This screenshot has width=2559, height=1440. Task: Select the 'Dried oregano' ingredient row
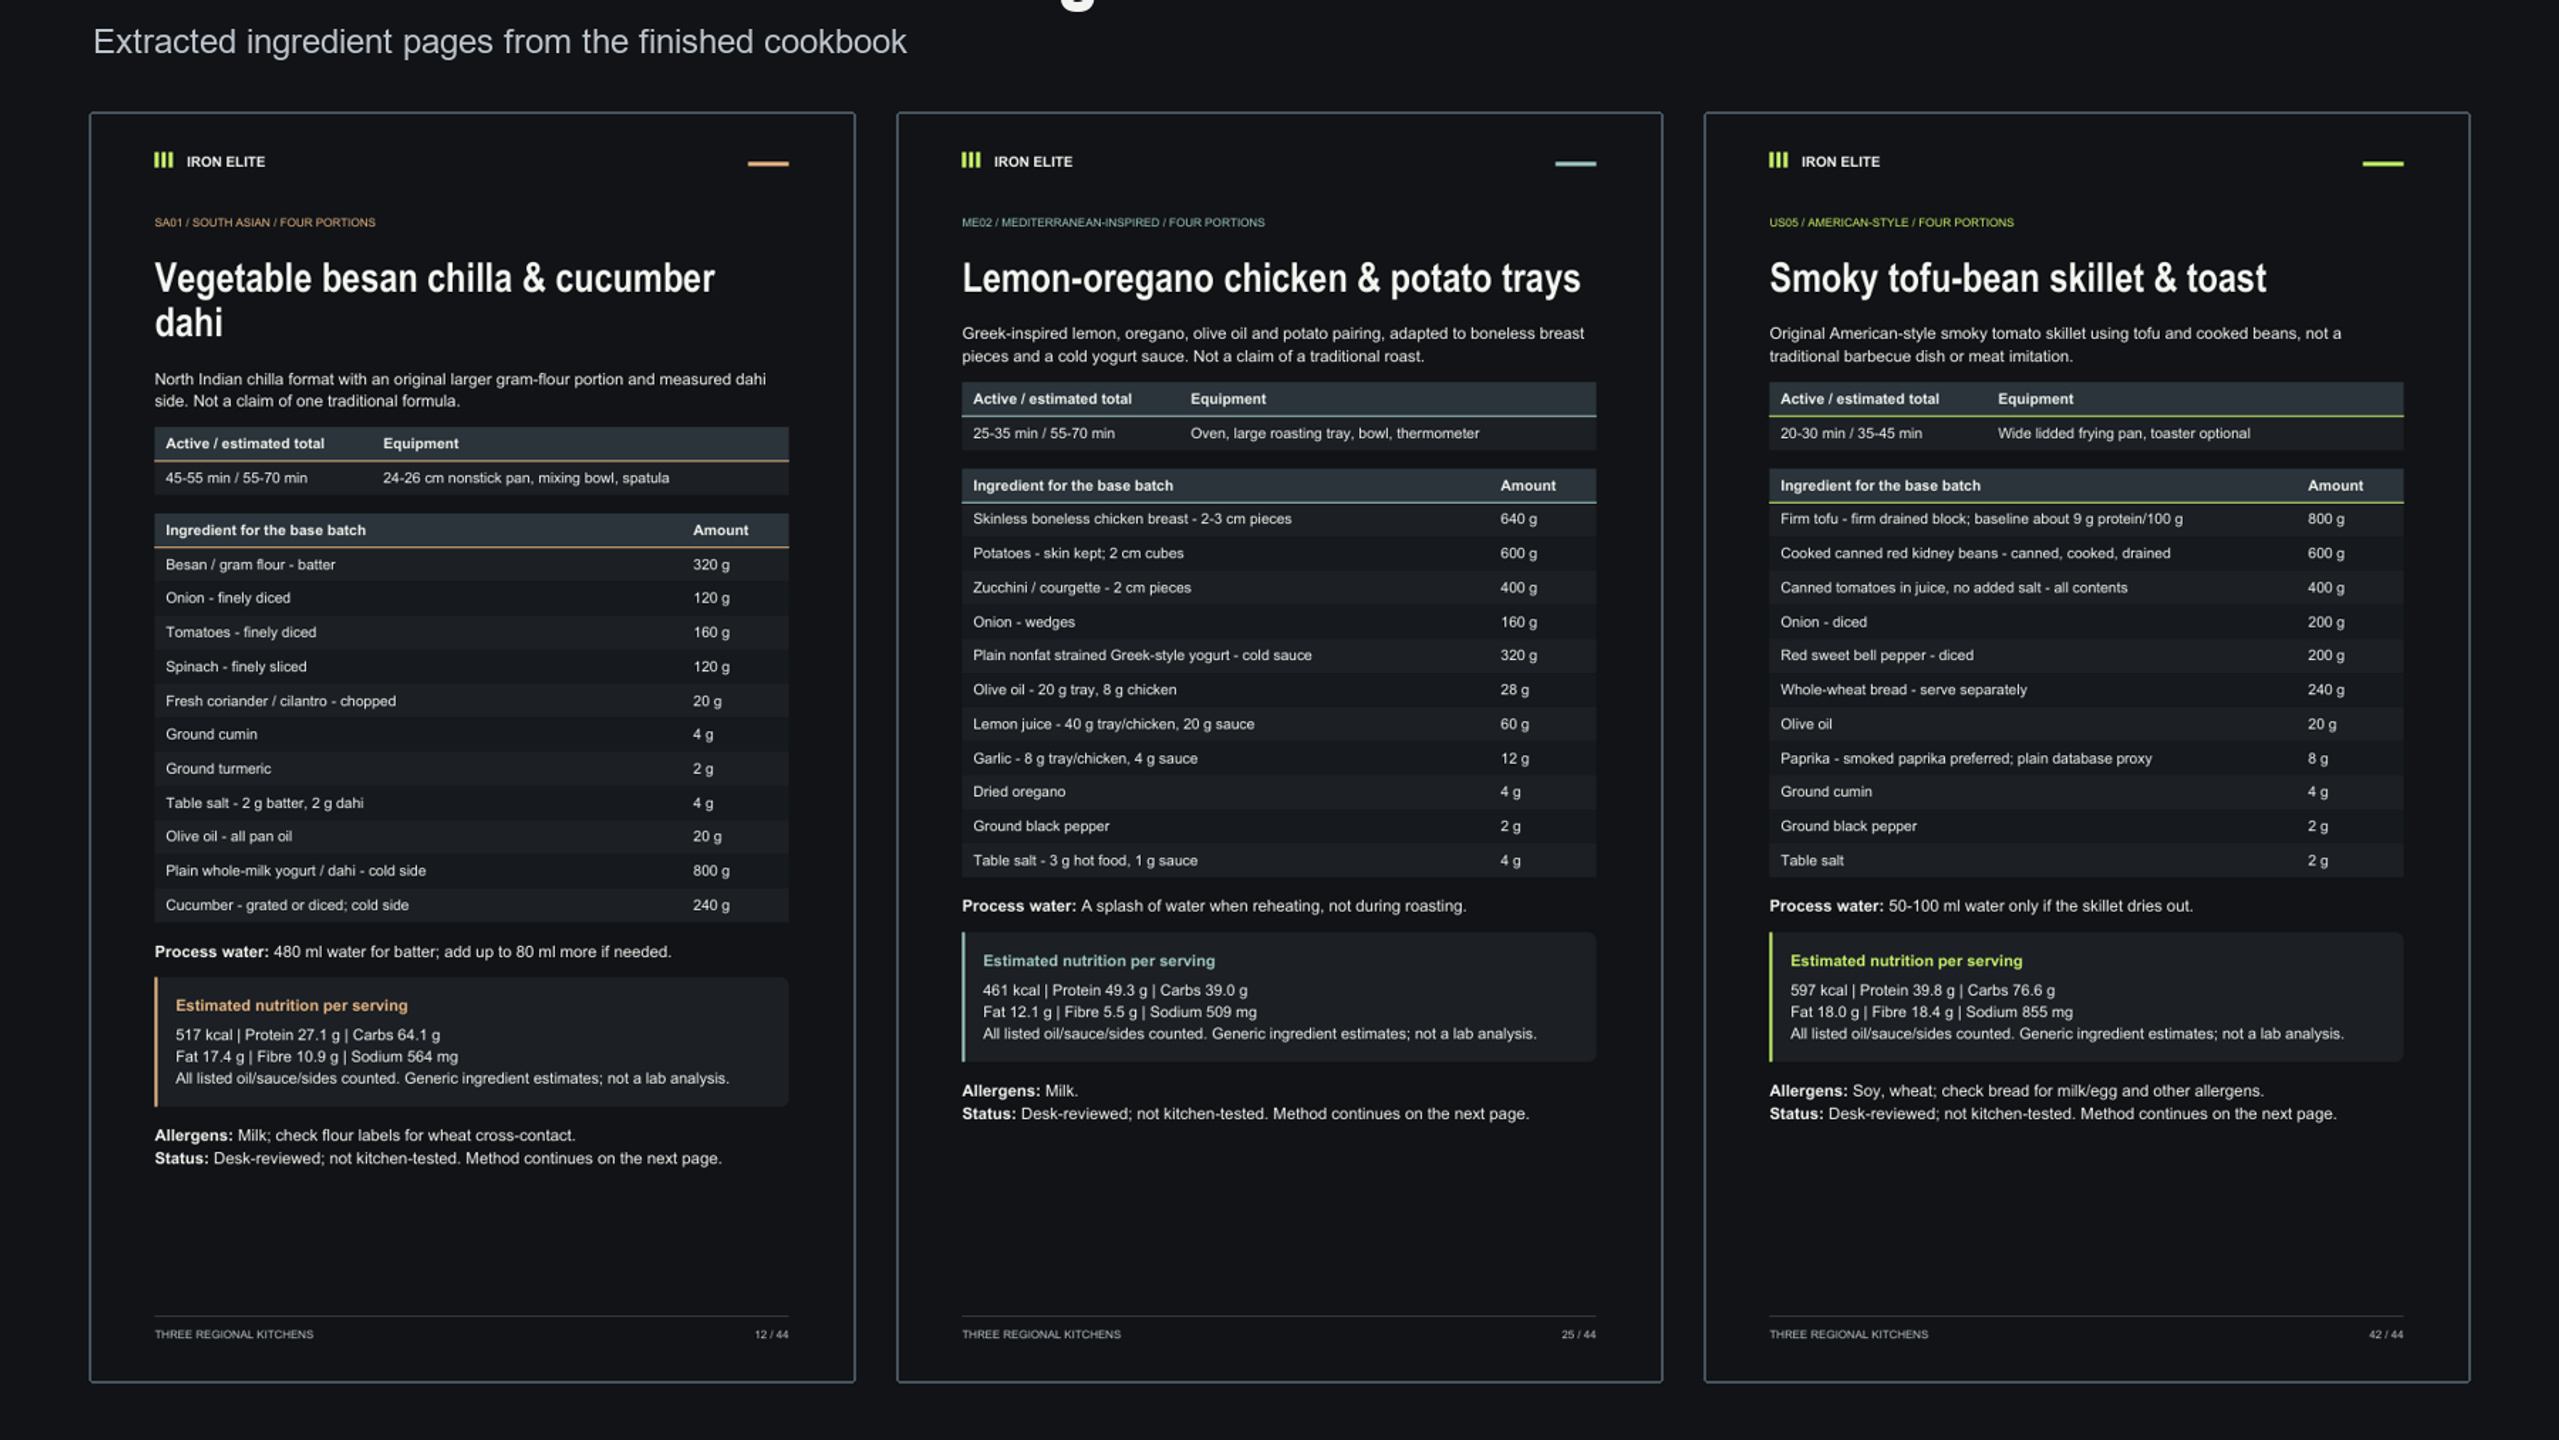(1278, 792)
